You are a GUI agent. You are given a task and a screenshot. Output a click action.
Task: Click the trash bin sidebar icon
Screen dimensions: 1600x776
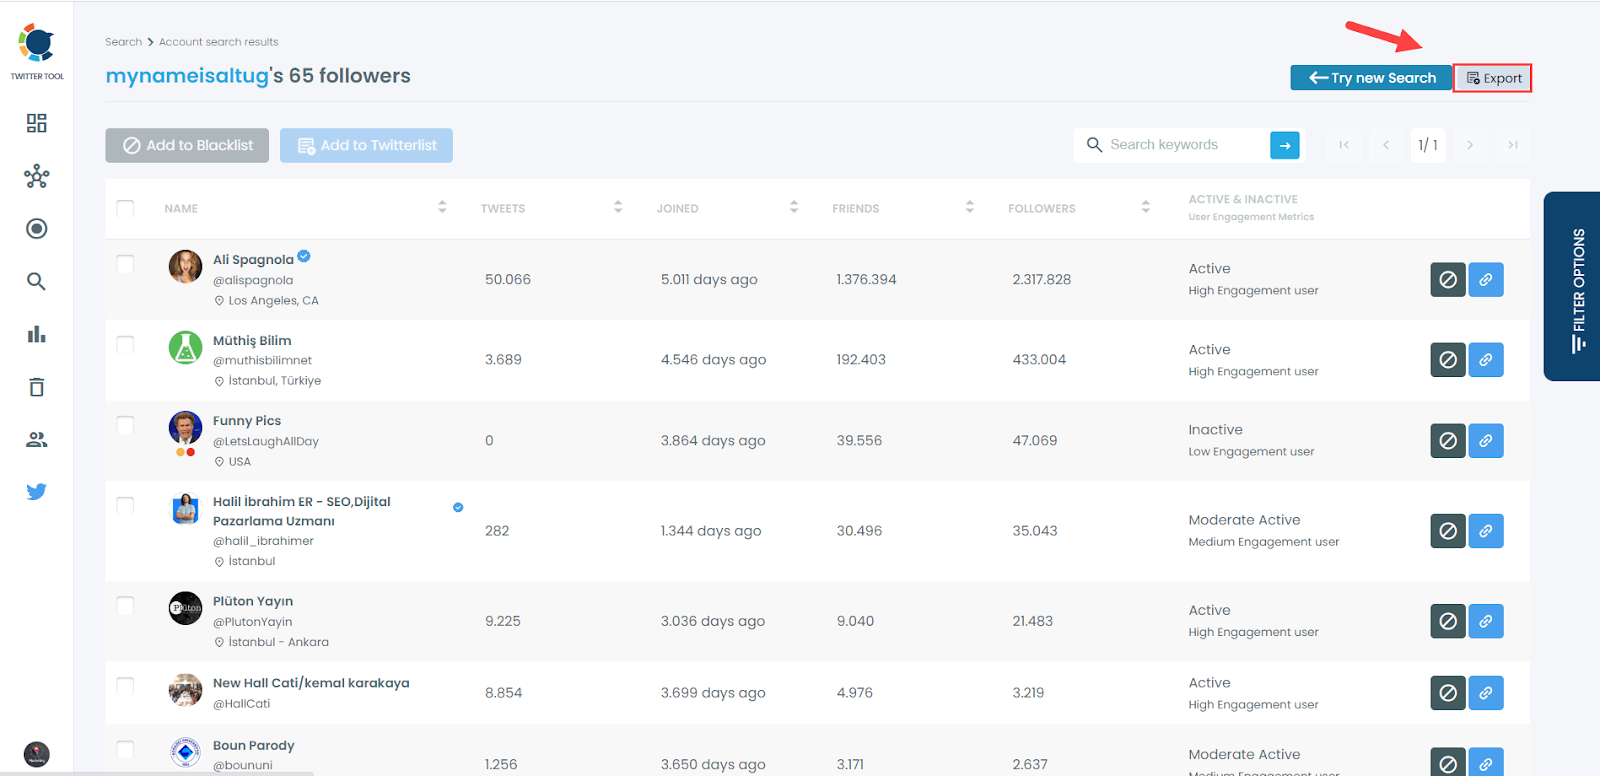[x=37, y=387]
